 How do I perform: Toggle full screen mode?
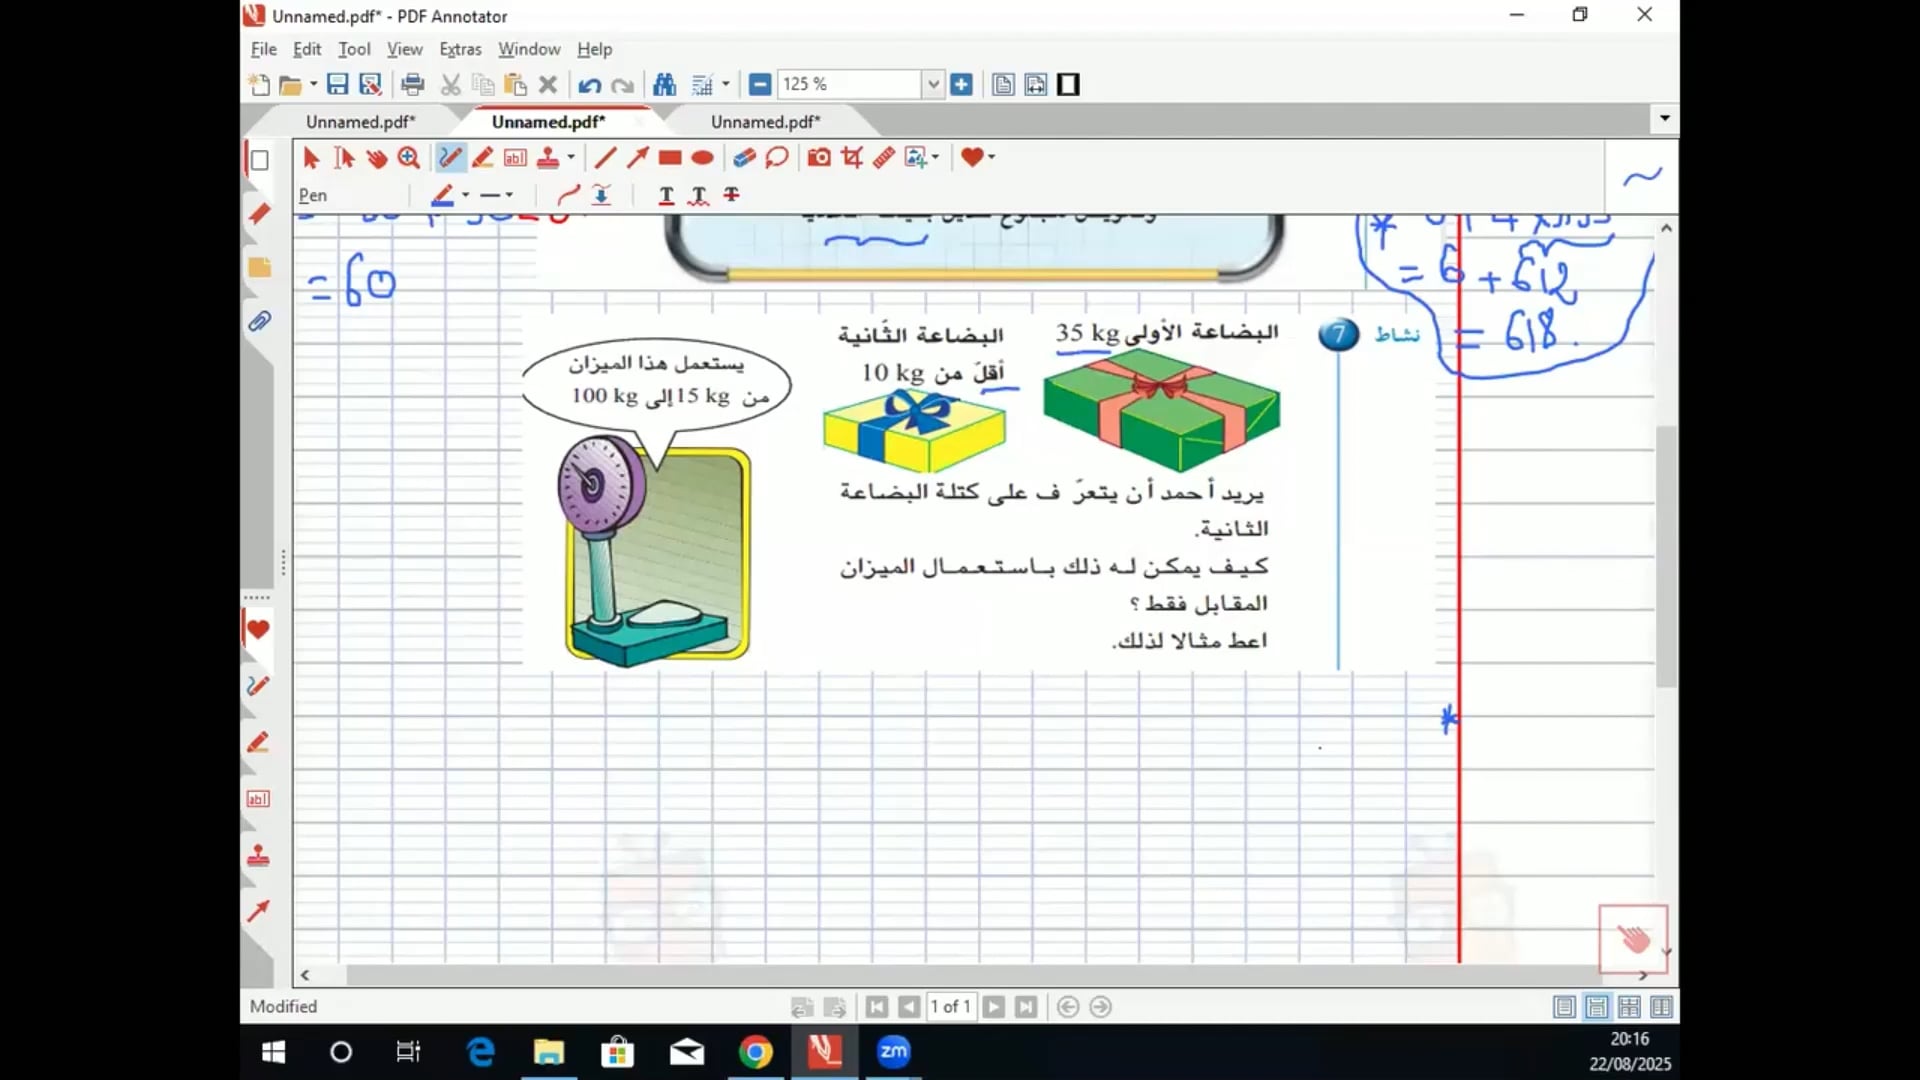coord(1068,85)
